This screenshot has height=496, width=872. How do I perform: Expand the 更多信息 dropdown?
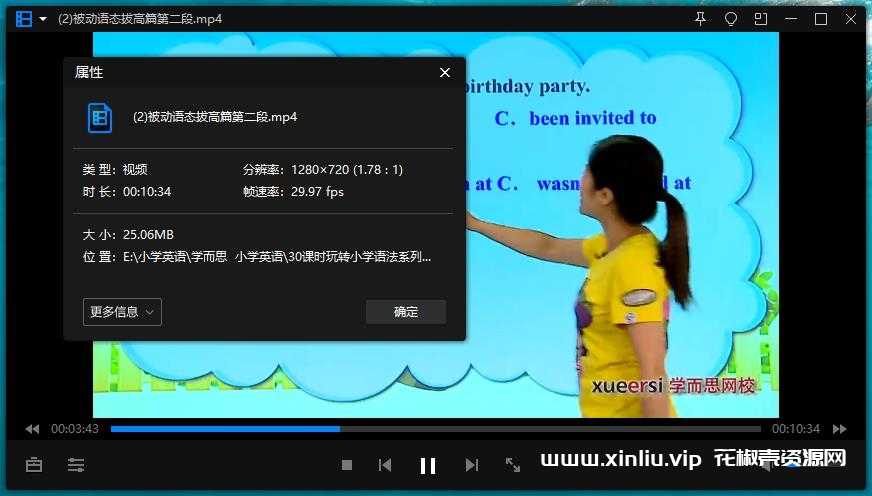coord(122,312)
